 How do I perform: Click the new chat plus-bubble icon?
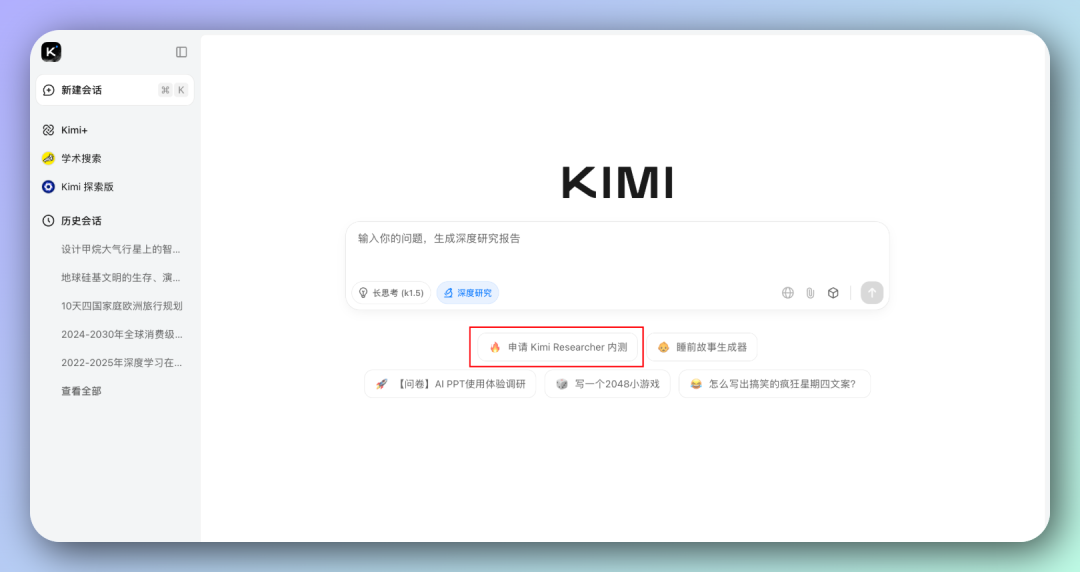pos(49,90)
